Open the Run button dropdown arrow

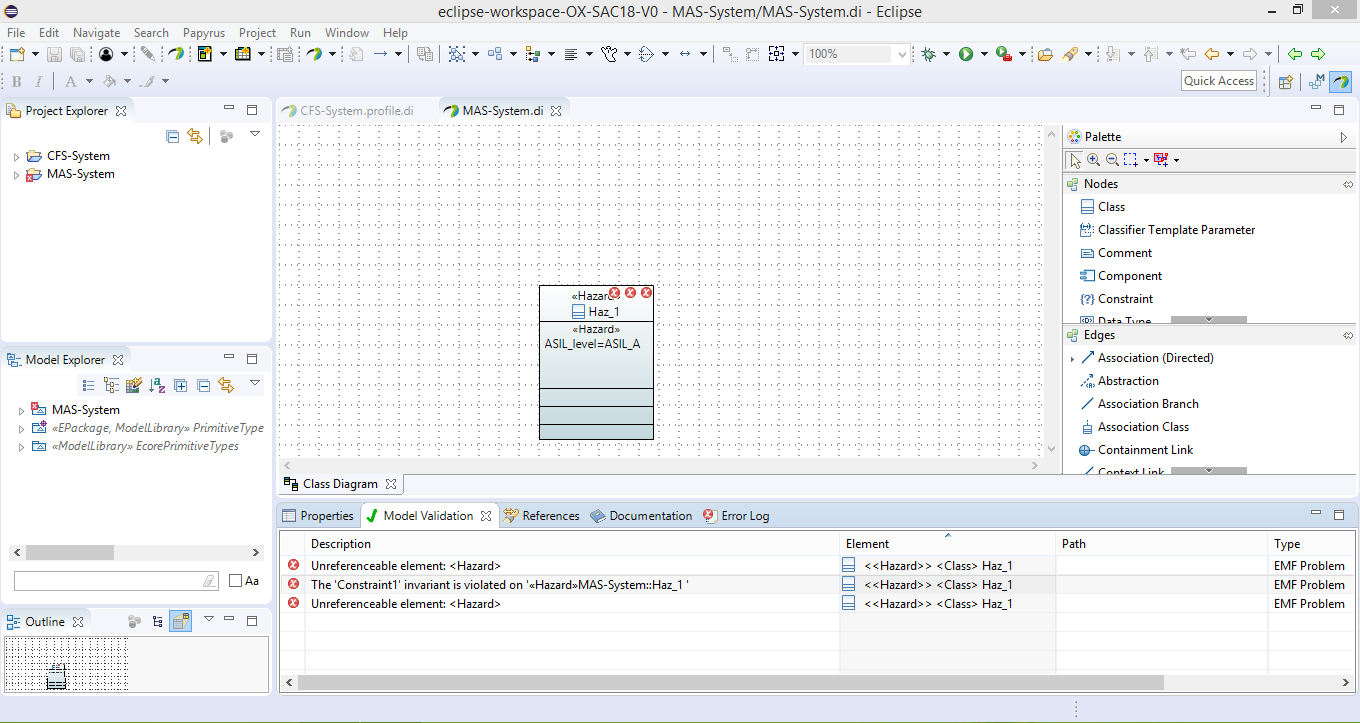coord(984,54)
